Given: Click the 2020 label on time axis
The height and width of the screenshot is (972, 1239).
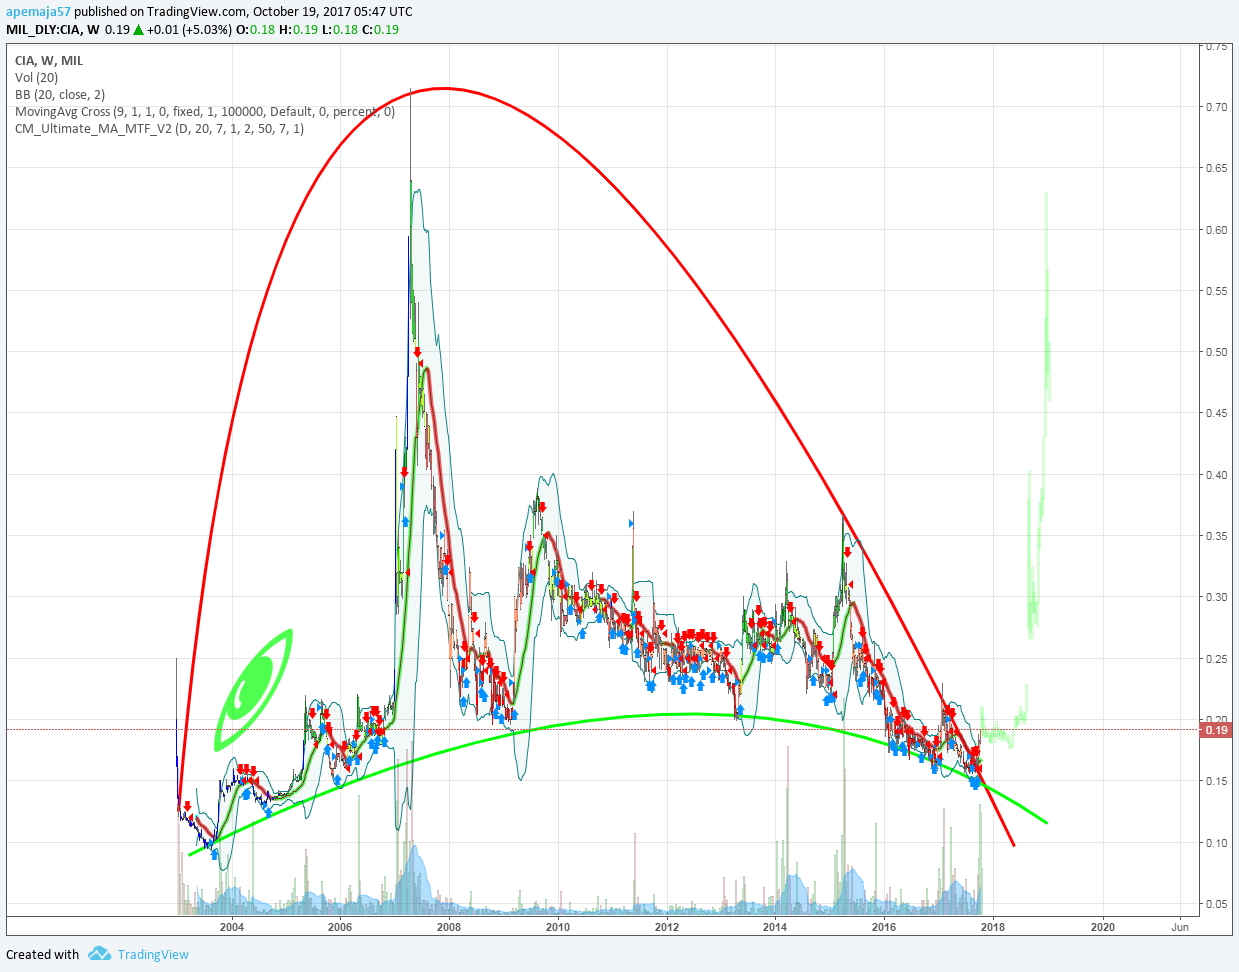Looking at the screenshot, I should [1102, 927].
